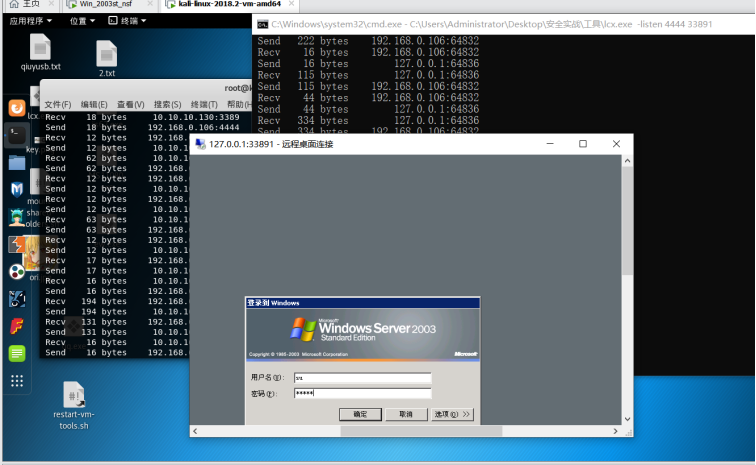Click the remote desktop horizontal scrollbar thumb

click(x=421, y=431)
